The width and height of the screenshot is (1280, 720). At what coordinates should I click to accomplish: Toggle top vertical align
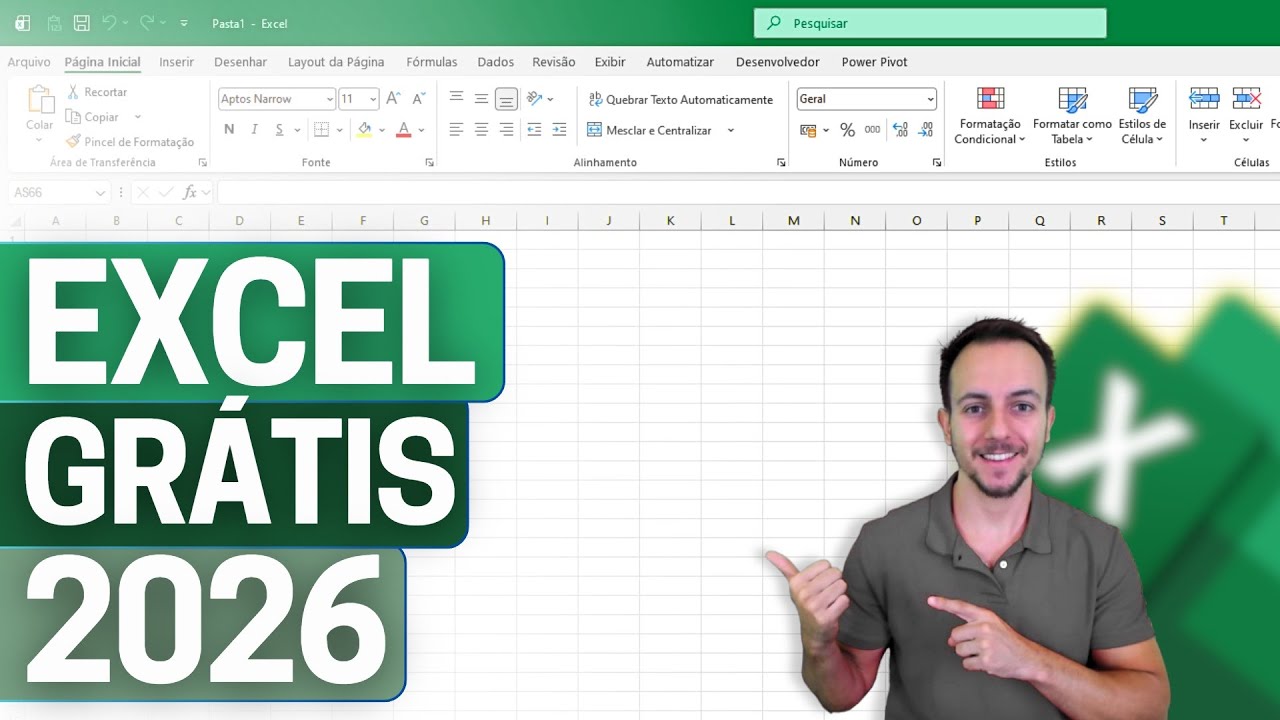pyautogui.click(x=456, y=98)
